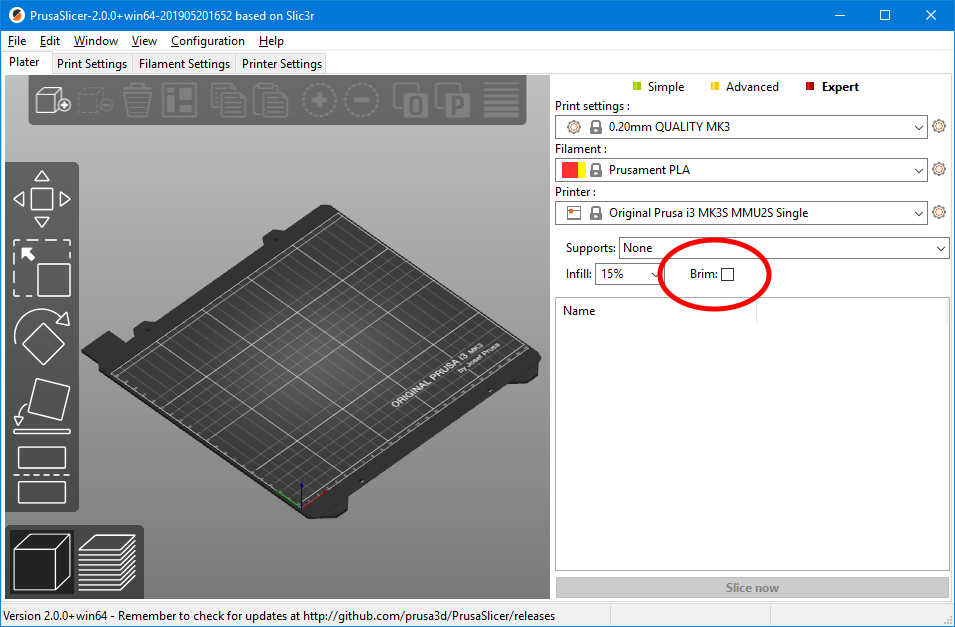Click the Delete object cube icon
The height and width of the screenshot is (627, 955).
pos(95,100)
